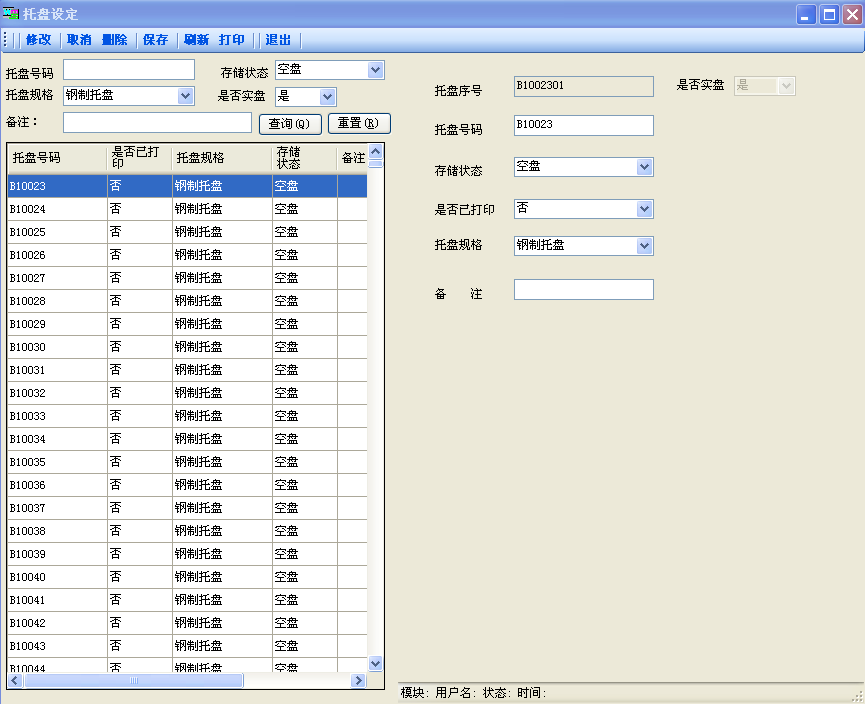Click the 托盘号码 detail field showing B10023
The height and width of the screenshot is (704, 865).
(584, 125)
